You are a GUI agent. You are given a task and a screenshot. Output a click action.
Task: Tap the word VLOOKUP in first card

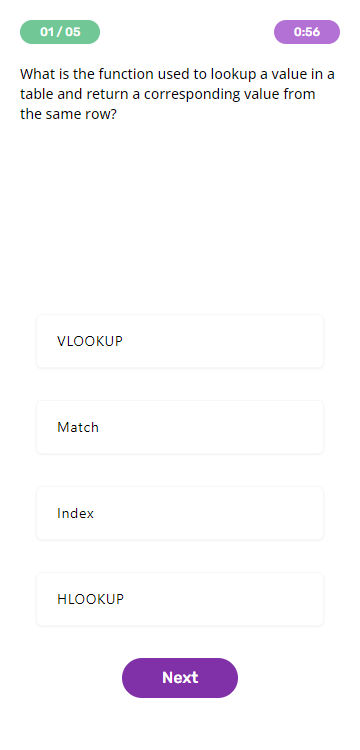click(90, 341)
